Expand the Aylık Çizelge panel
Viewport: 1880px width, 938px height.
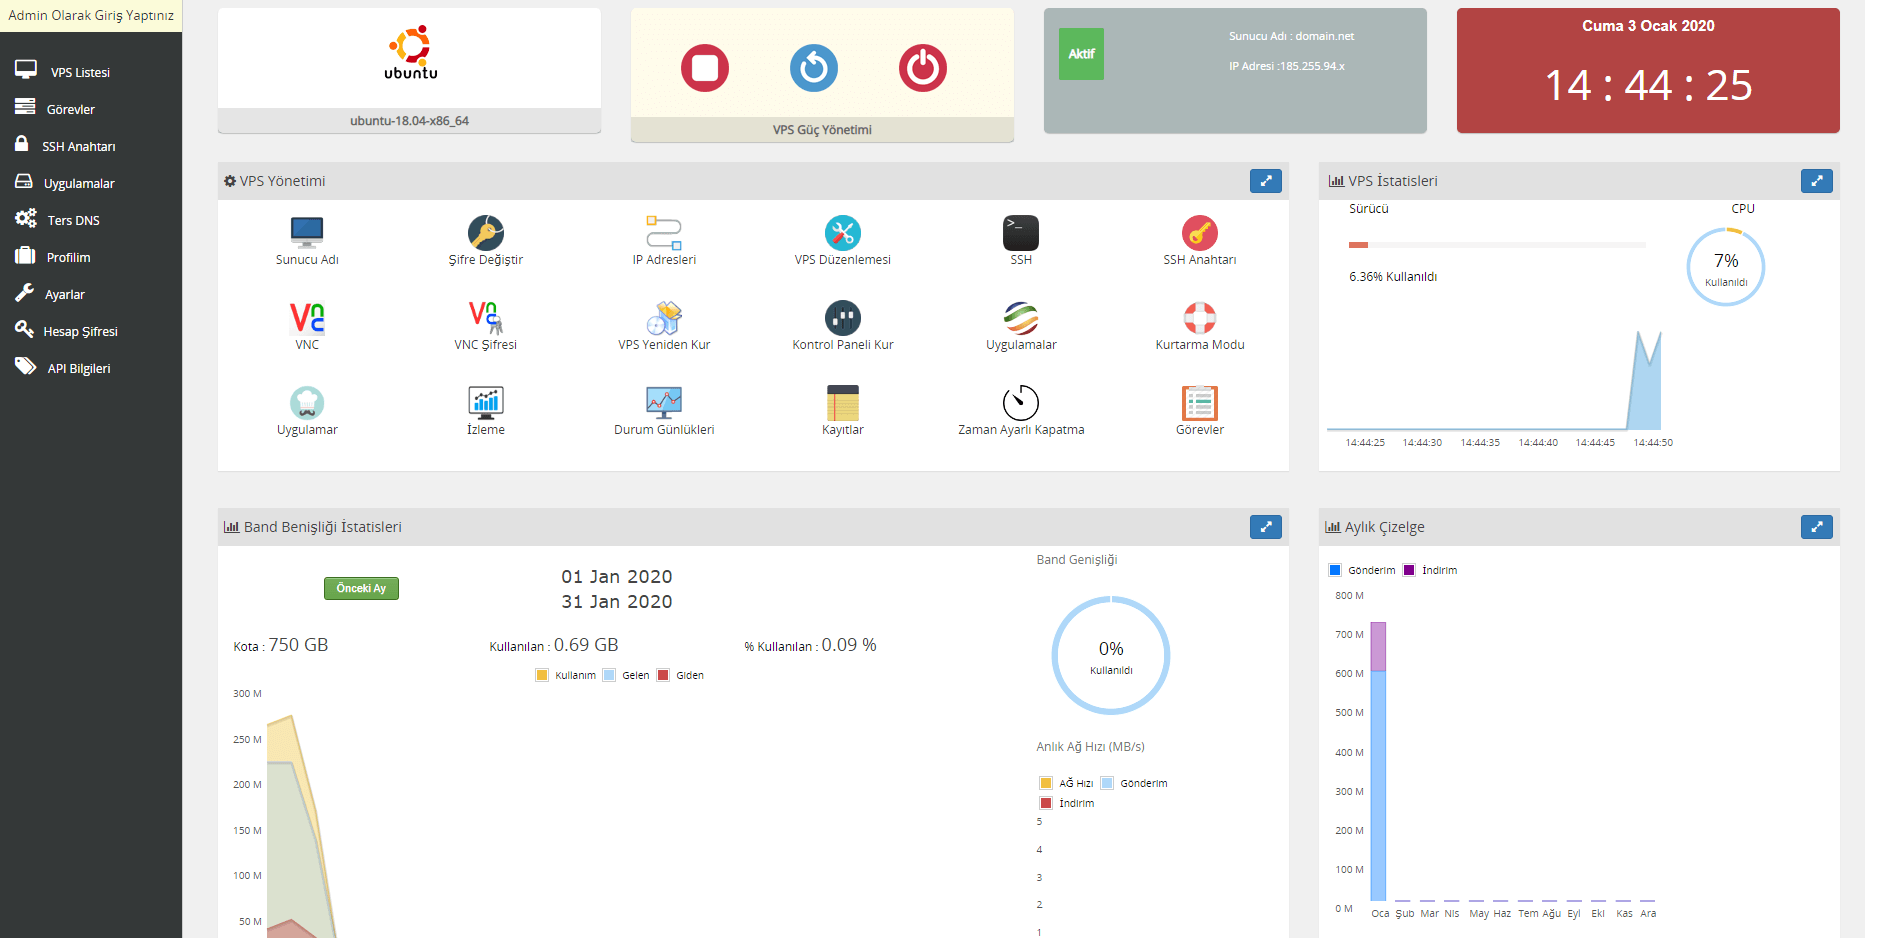click(x=1816, y=527)
